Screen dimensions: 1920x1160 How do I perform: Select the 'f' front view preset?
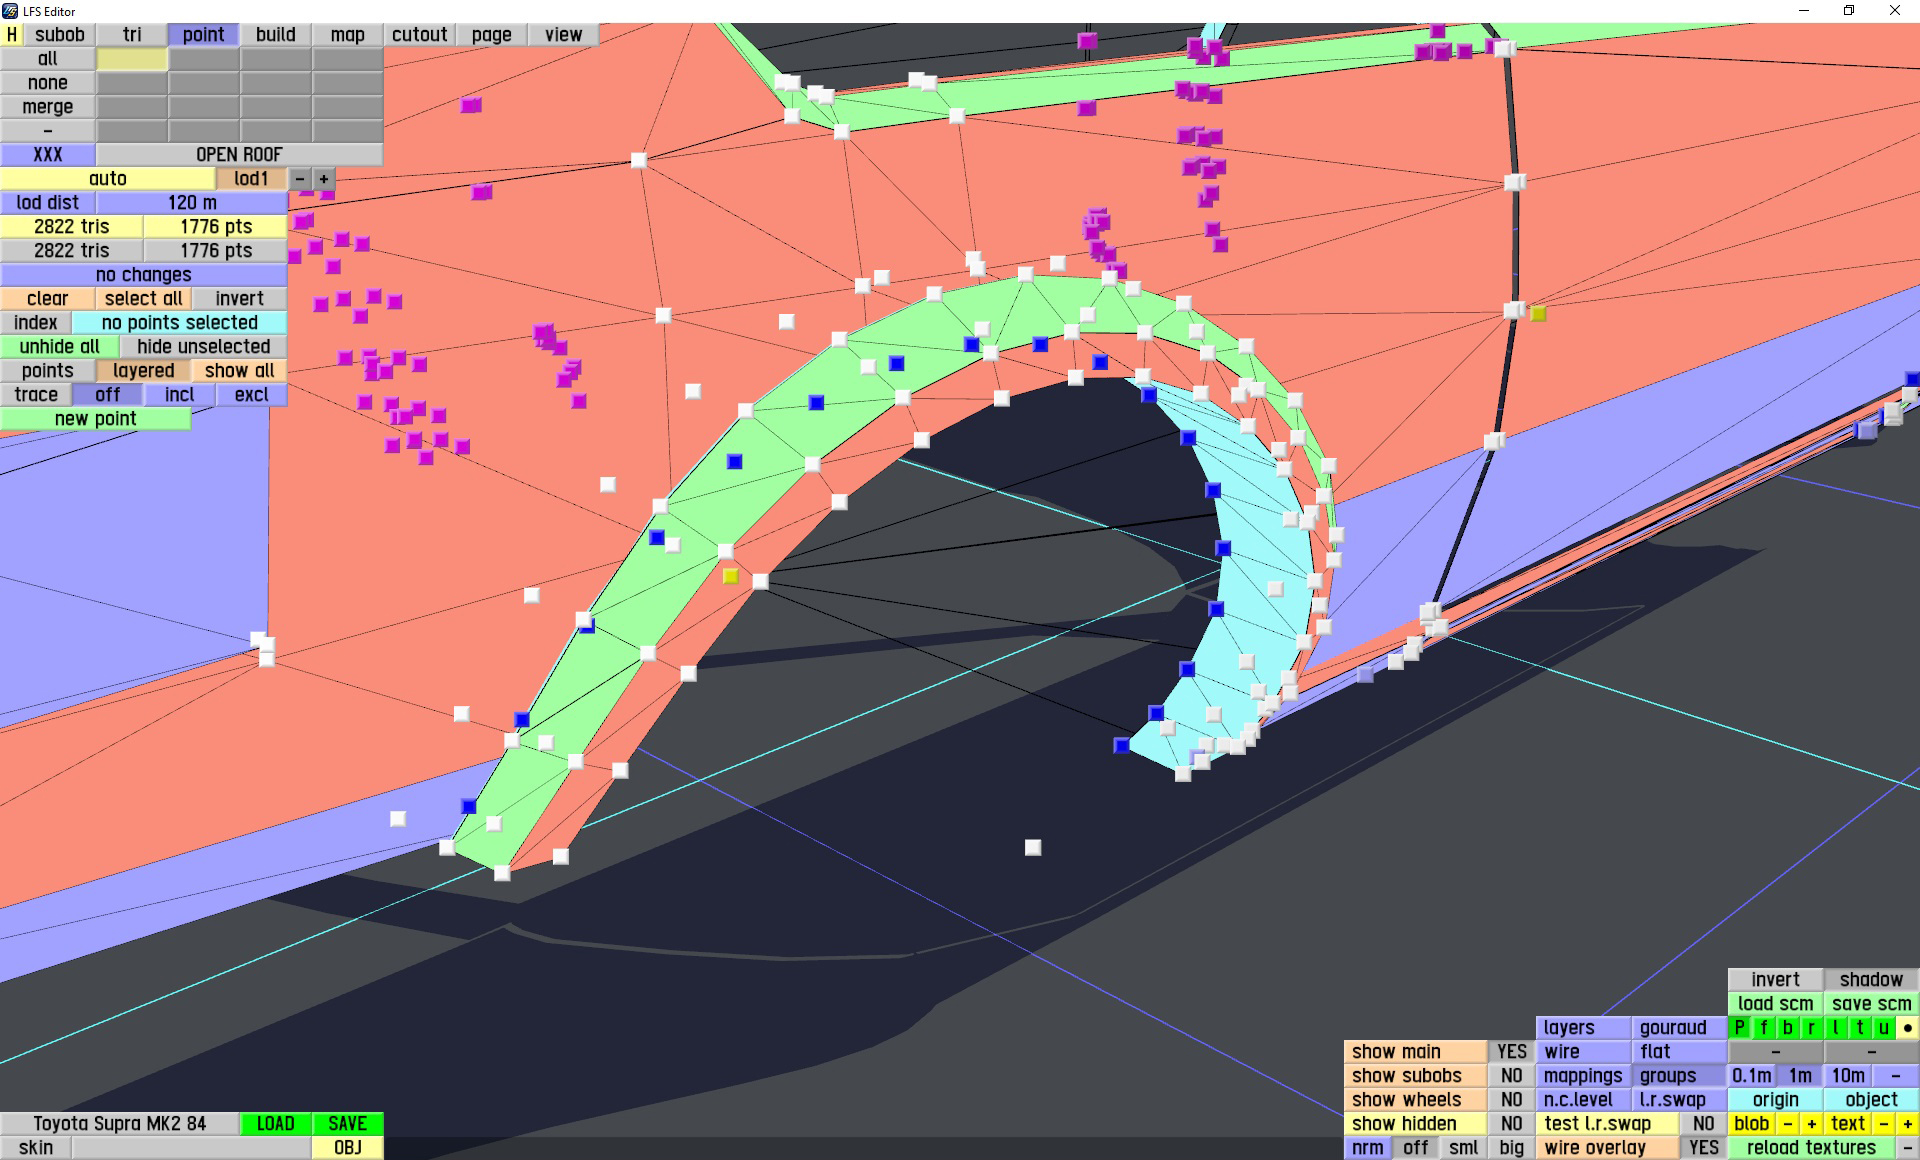pyautogui.click(x=1764, y=1027)
